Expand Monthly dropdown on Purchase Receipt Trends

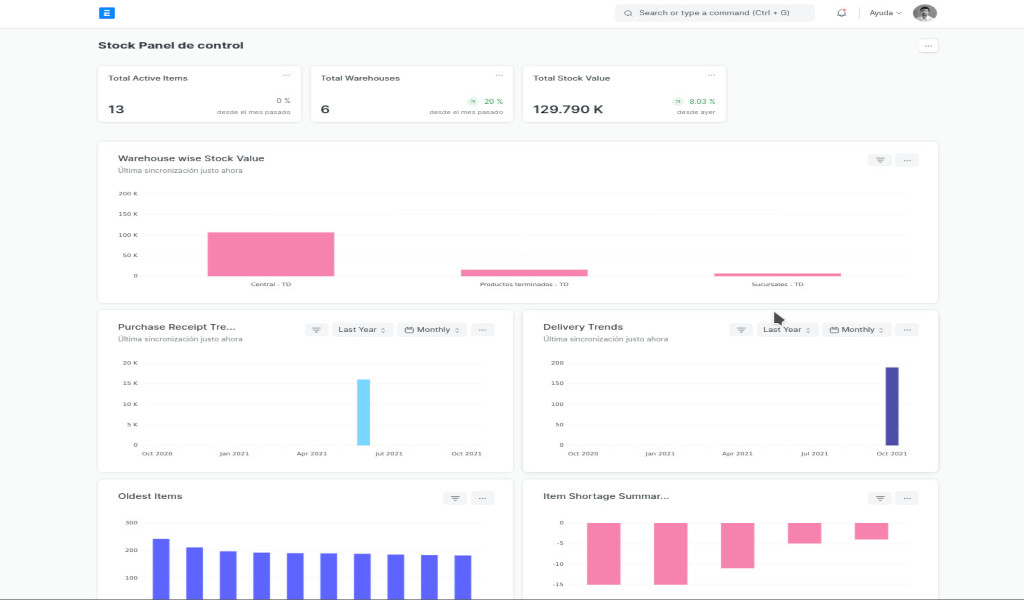[431, 330]
